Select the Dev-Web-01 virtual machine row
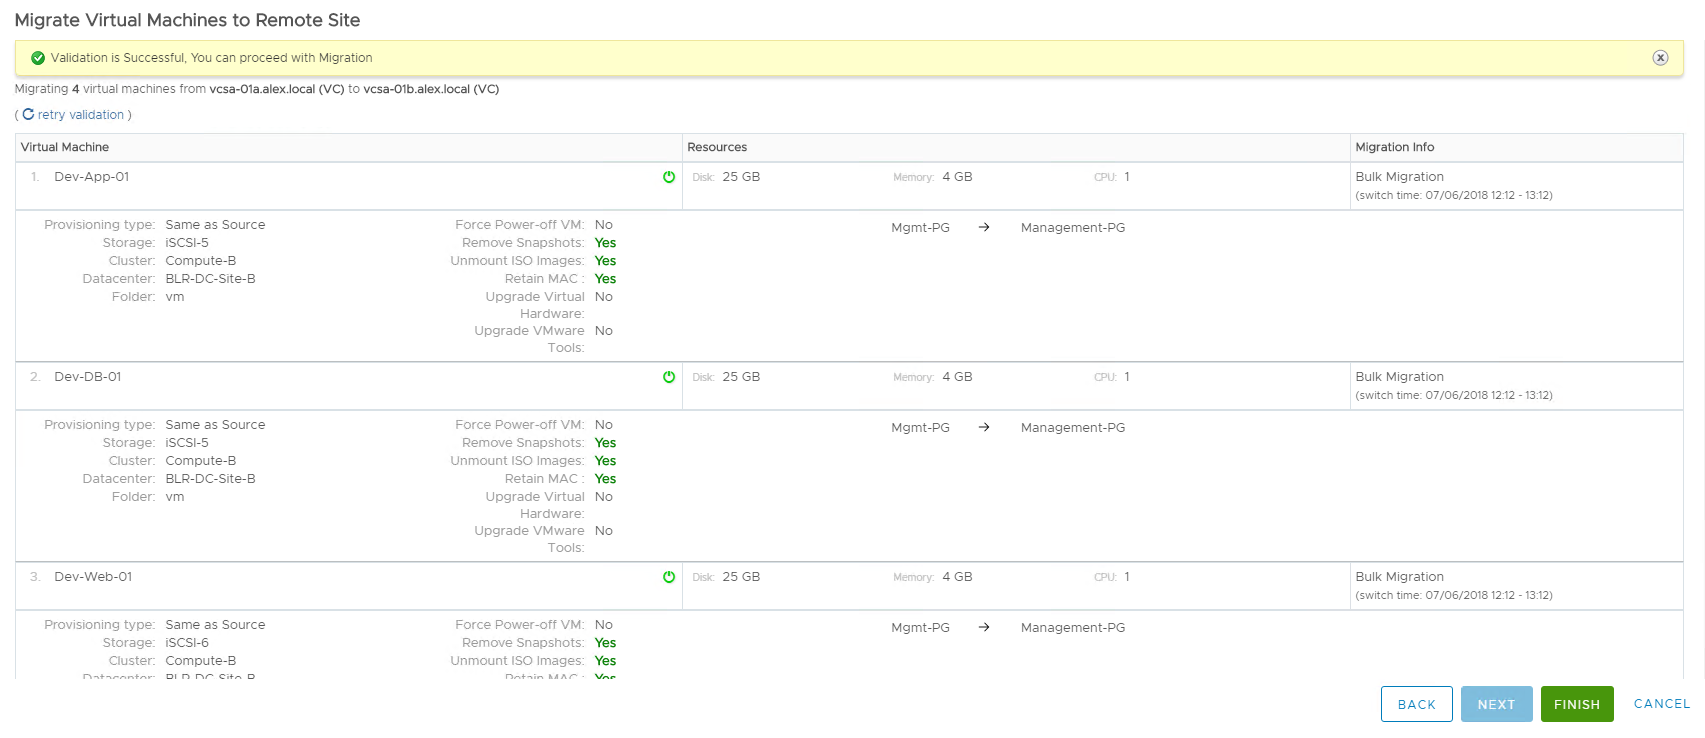 click(93, 577)
